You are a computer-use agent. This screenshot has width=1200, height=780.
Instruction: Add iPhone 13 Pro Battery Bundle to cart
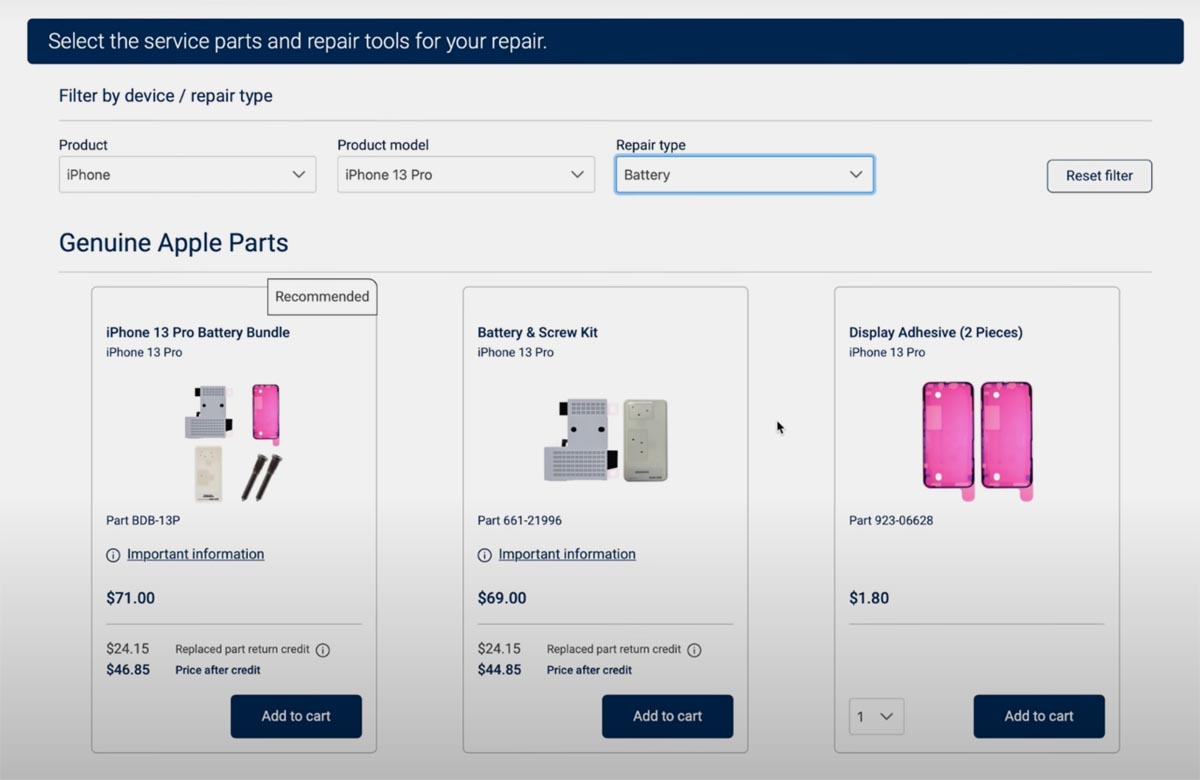(296, 717)
